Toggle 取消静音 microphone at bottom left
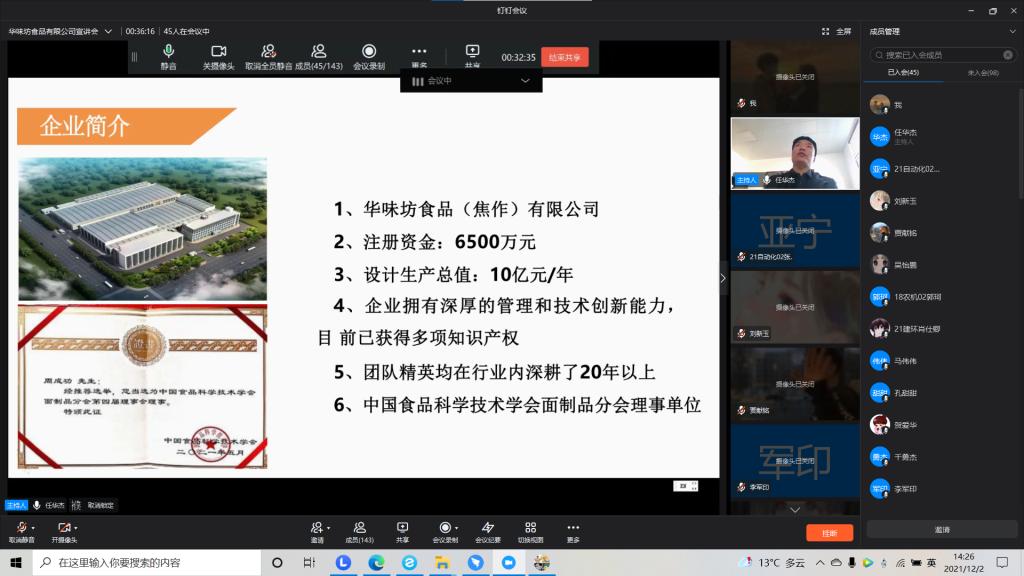Screen dimensions: 1024x576 [20, 528]
